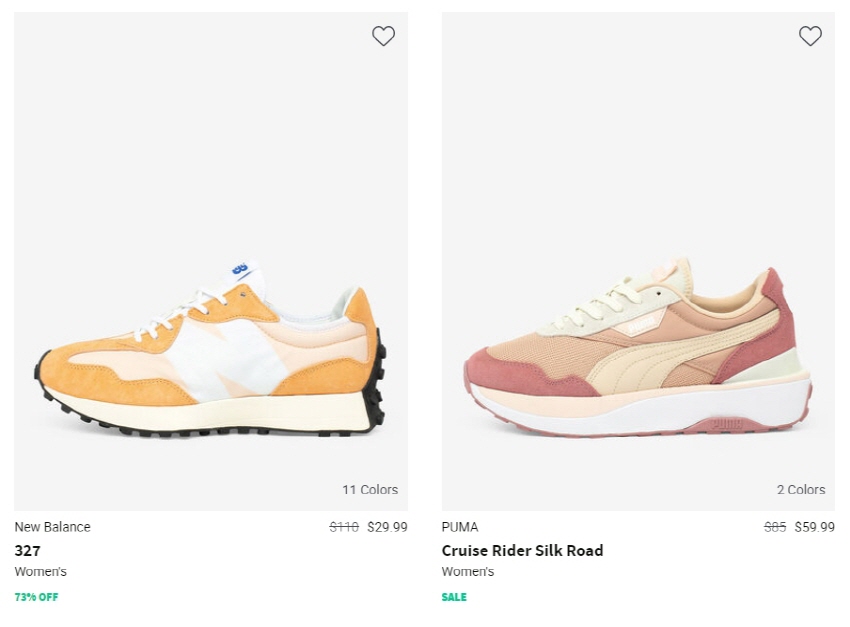Click the 73% OFF badge
Viewport: 850px width, 627px height.
pyautogui.click(x=36, y=597)
